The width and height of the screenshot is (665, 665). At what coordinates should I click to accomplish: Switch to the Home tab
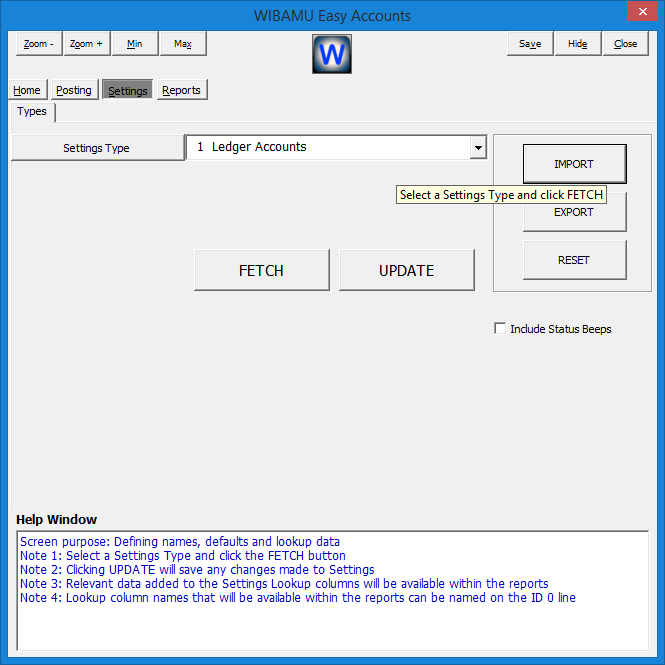point(27,90)
